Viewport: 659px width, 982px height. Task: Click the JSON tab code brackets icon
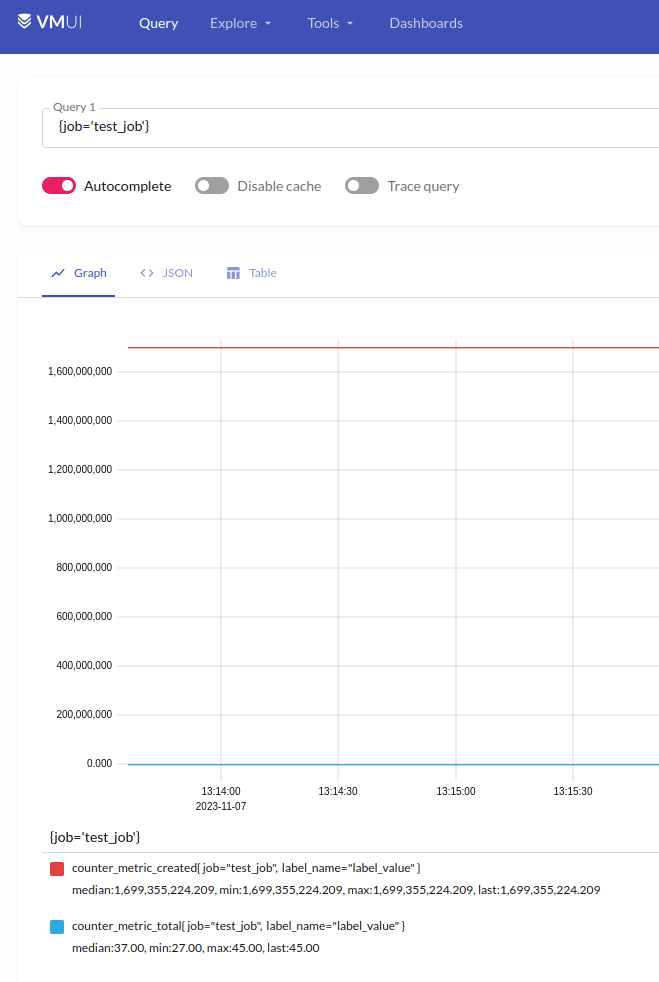coord(147,273)
